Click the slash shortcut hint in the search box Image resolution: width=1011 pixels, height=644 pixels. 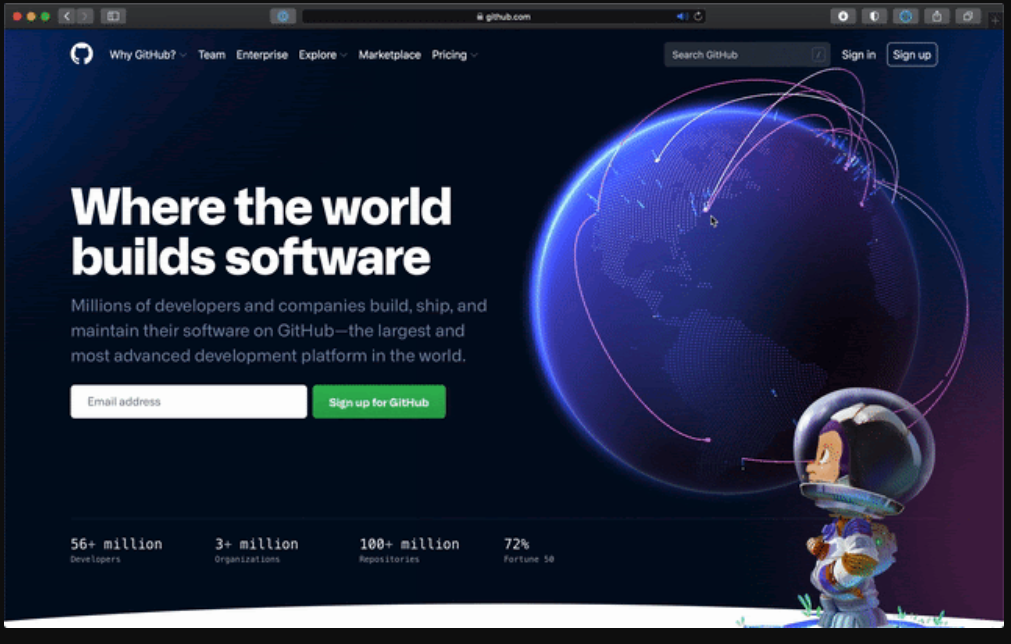818,55
